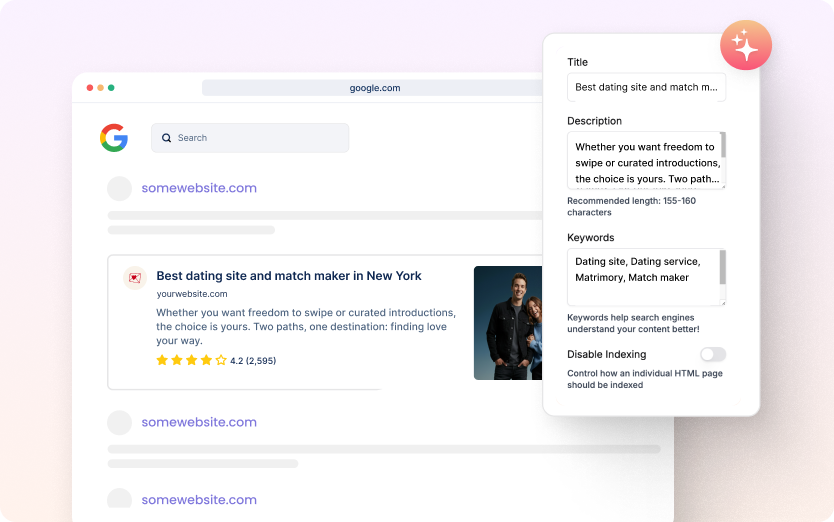Click the green window dot in browser
This screenshot has height=522, width=834.
coord(111,88)
